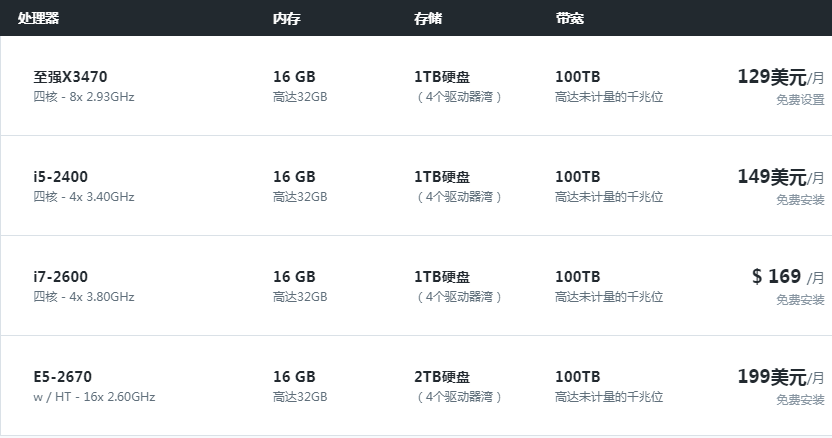Screen dimensions: 832x438
Task: Click the 四核 - 4x 3.80GHz spec text
Action: (x=83, y=297)
